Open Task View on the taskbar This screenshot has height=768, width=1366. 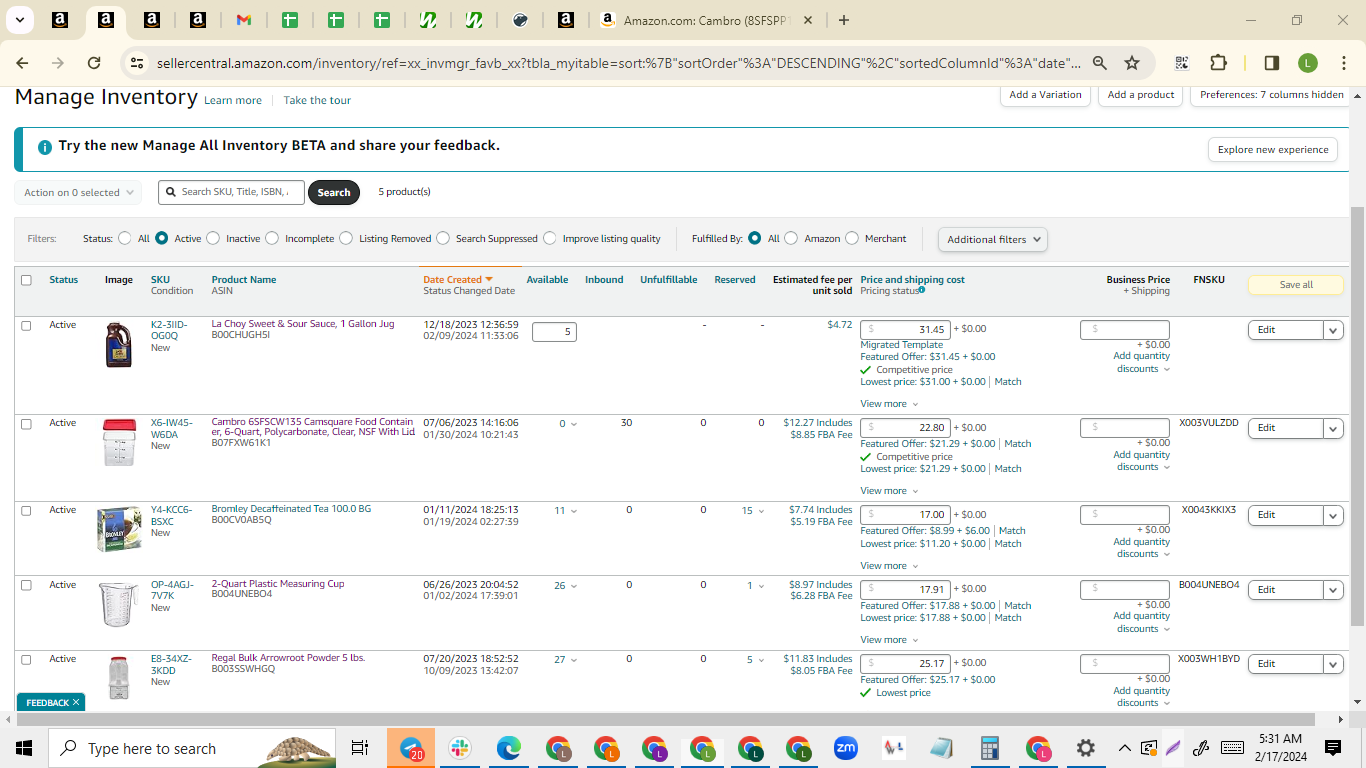[360, 748]
